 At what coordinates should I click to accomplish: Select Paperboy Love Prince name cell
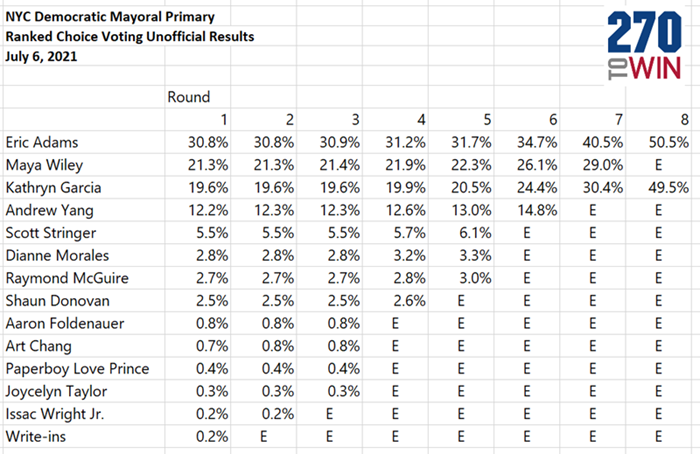[x=77, y=369]
